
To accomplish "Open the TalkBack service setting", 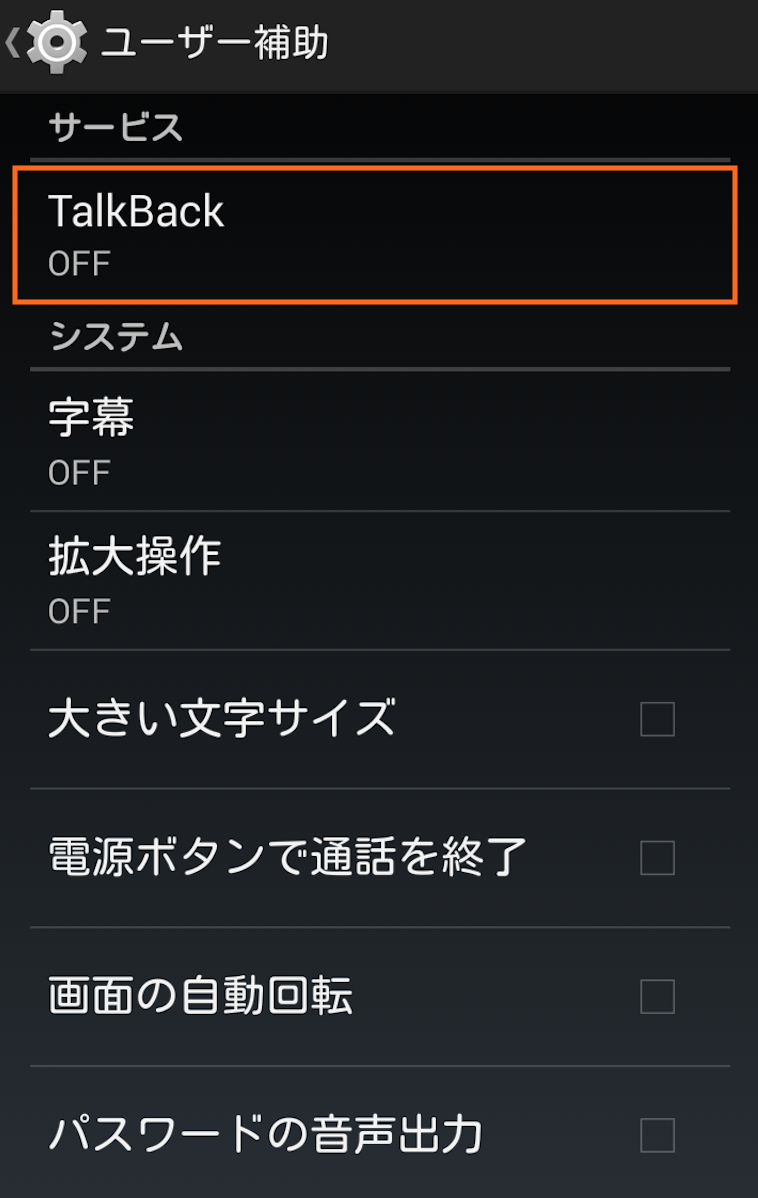I will [x=375, y=235].
